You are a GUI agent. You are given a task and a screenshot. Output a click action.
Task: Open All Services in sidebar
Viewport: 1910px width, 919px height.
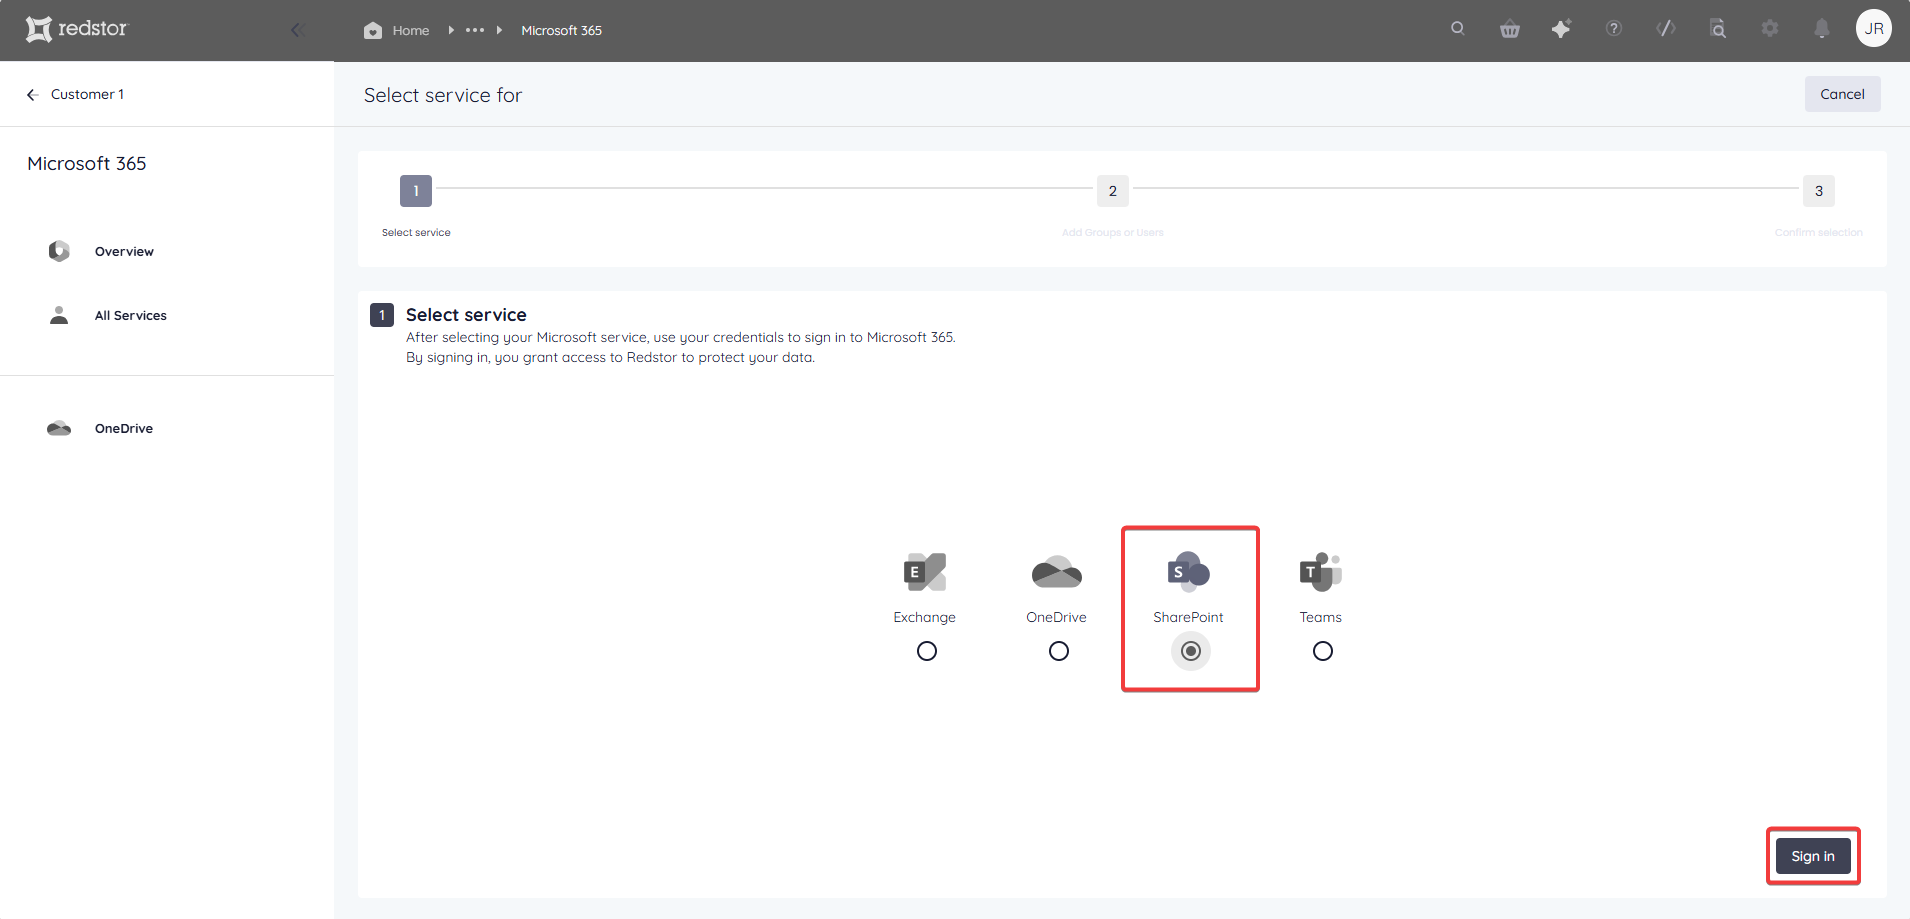click(x=131, y=316)
